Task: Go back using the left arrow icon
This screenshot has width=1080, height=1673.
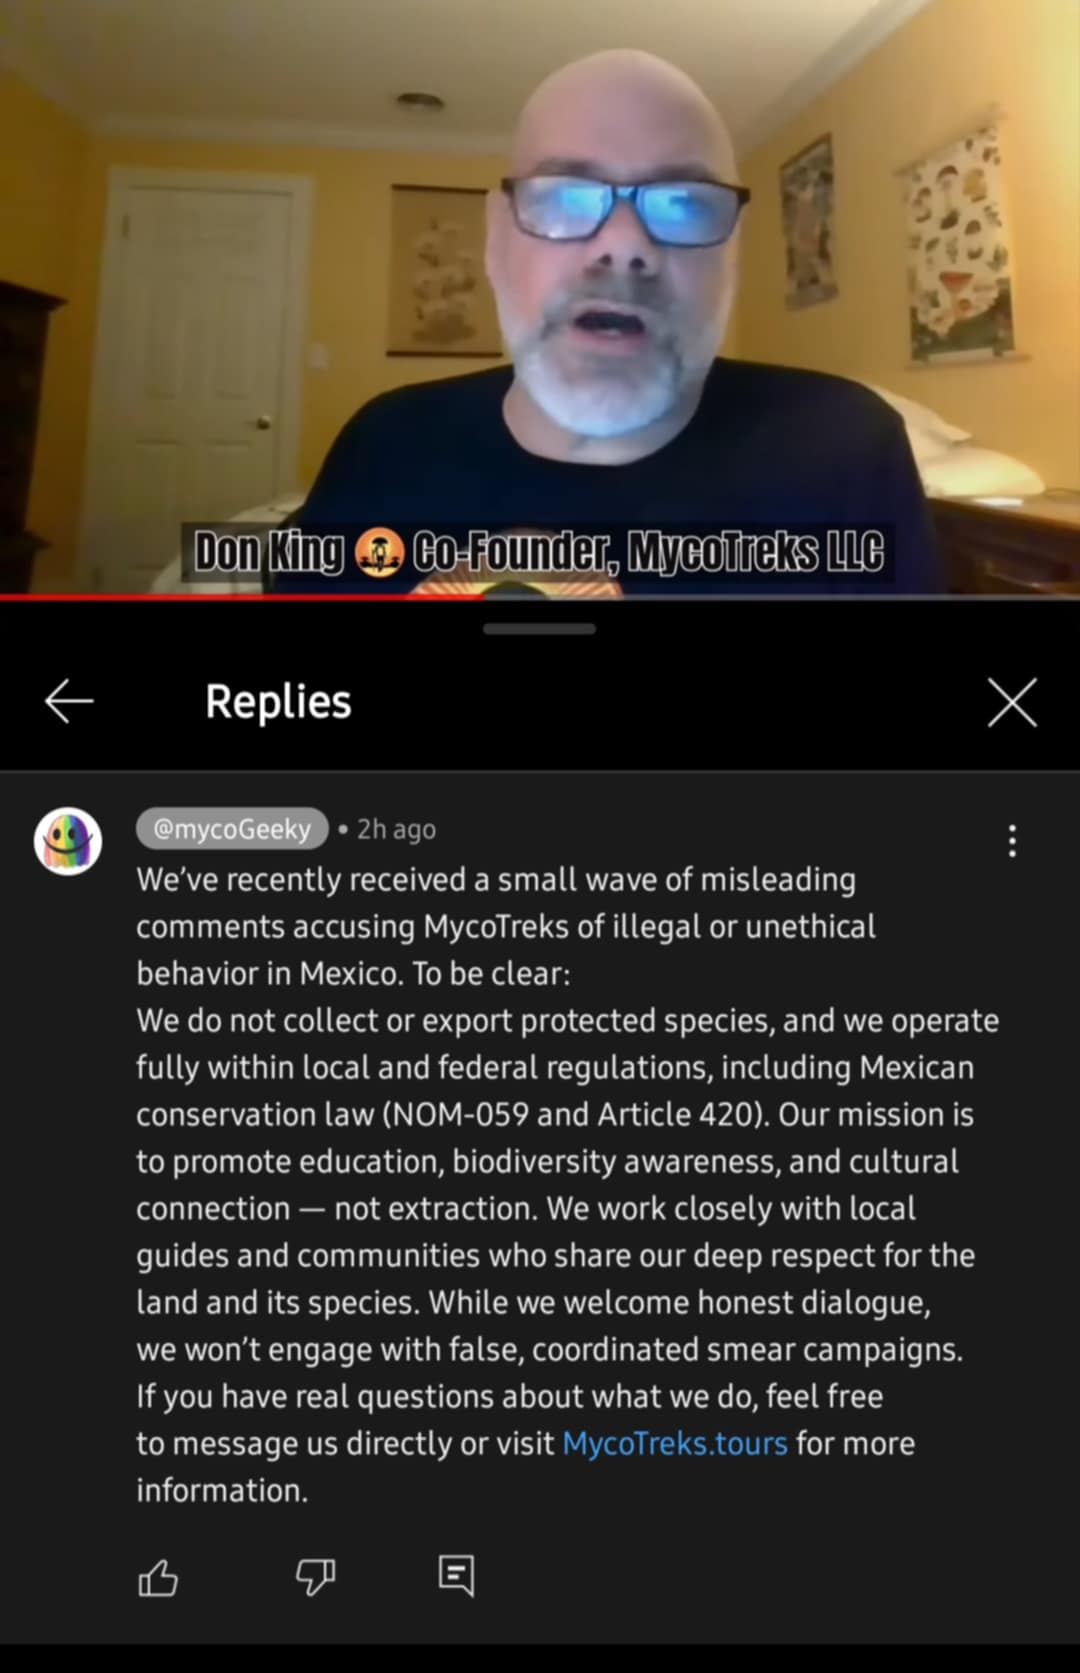Action: coord(69,701)
